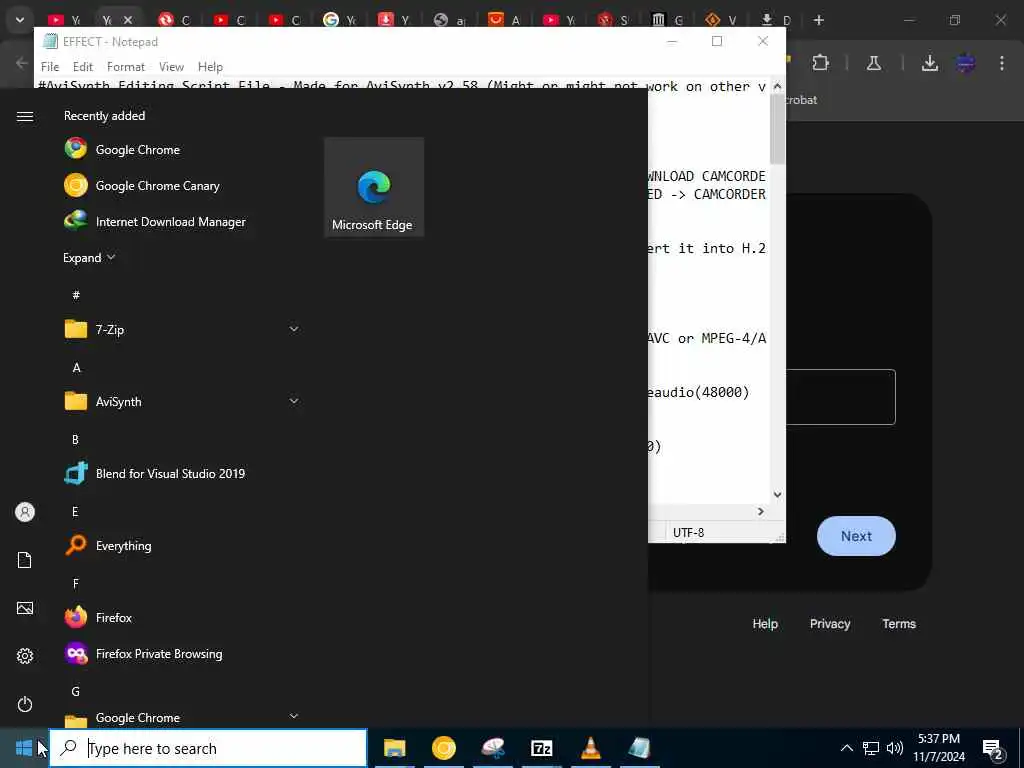Expand the Google Chrome folder chevron
This screenshot has width=1024, height=768.
click(294, 716)
